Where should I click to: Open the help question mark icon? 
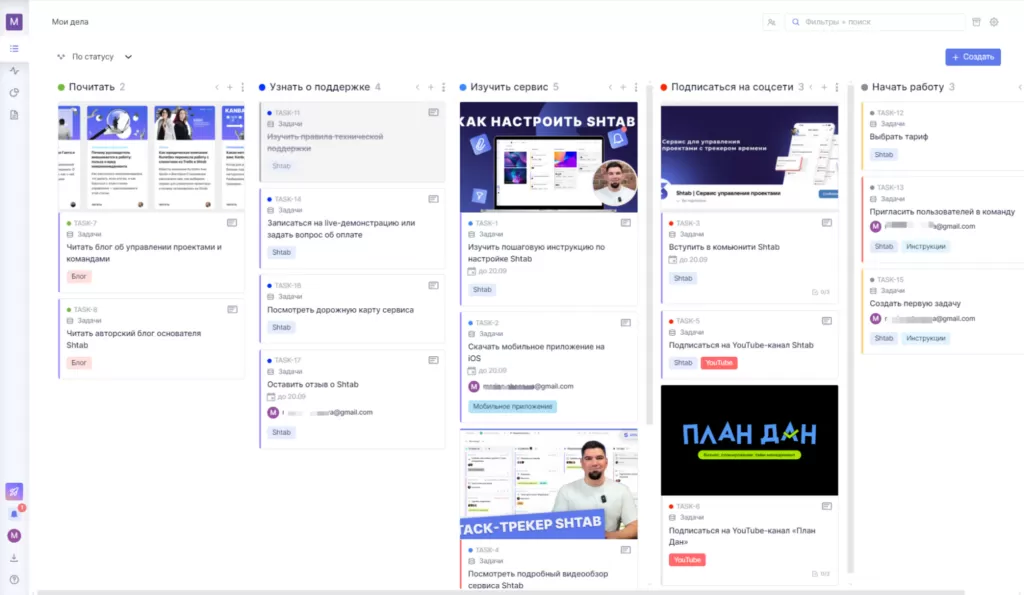pos(14,580)
